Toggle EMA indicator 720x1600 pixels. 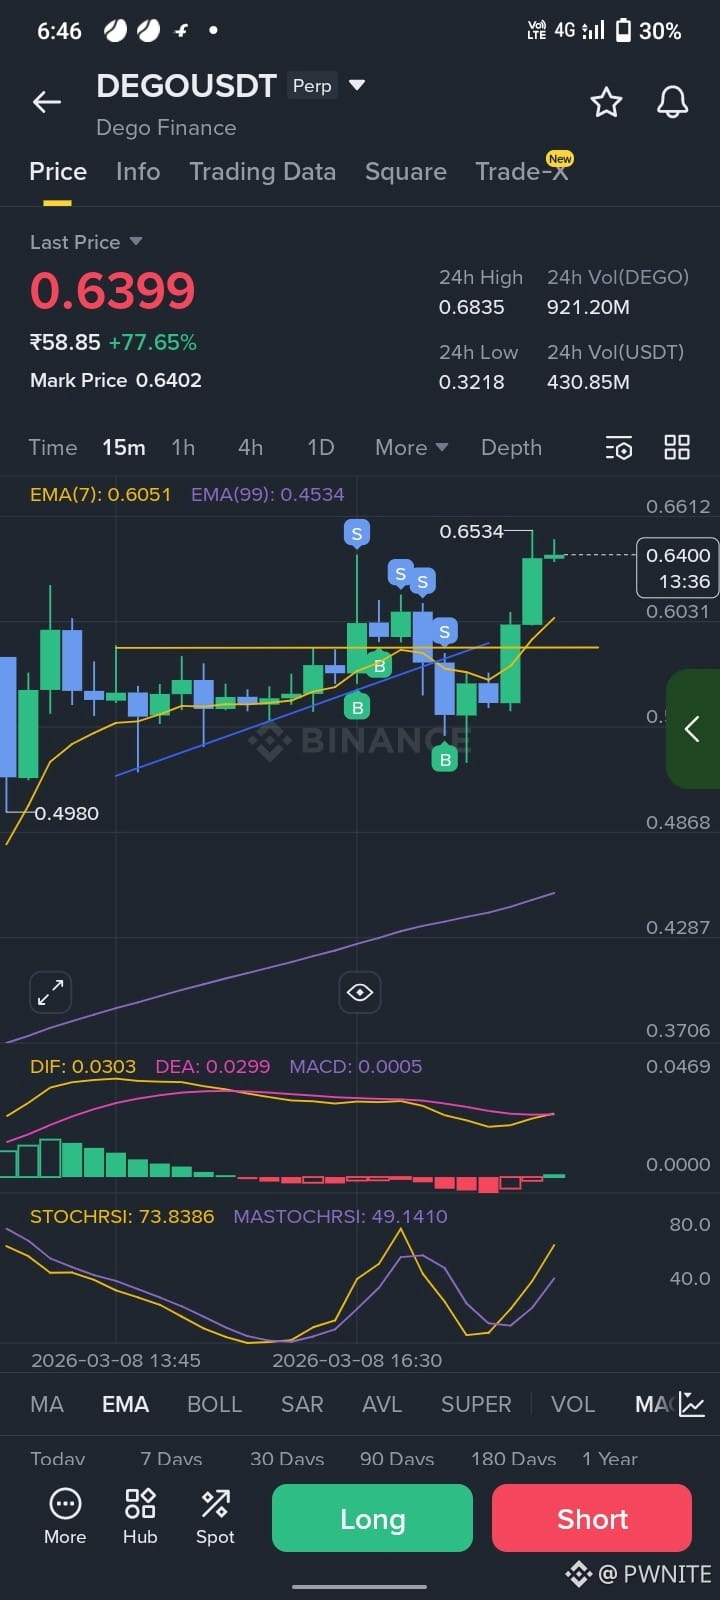(x=125, y=1404)
